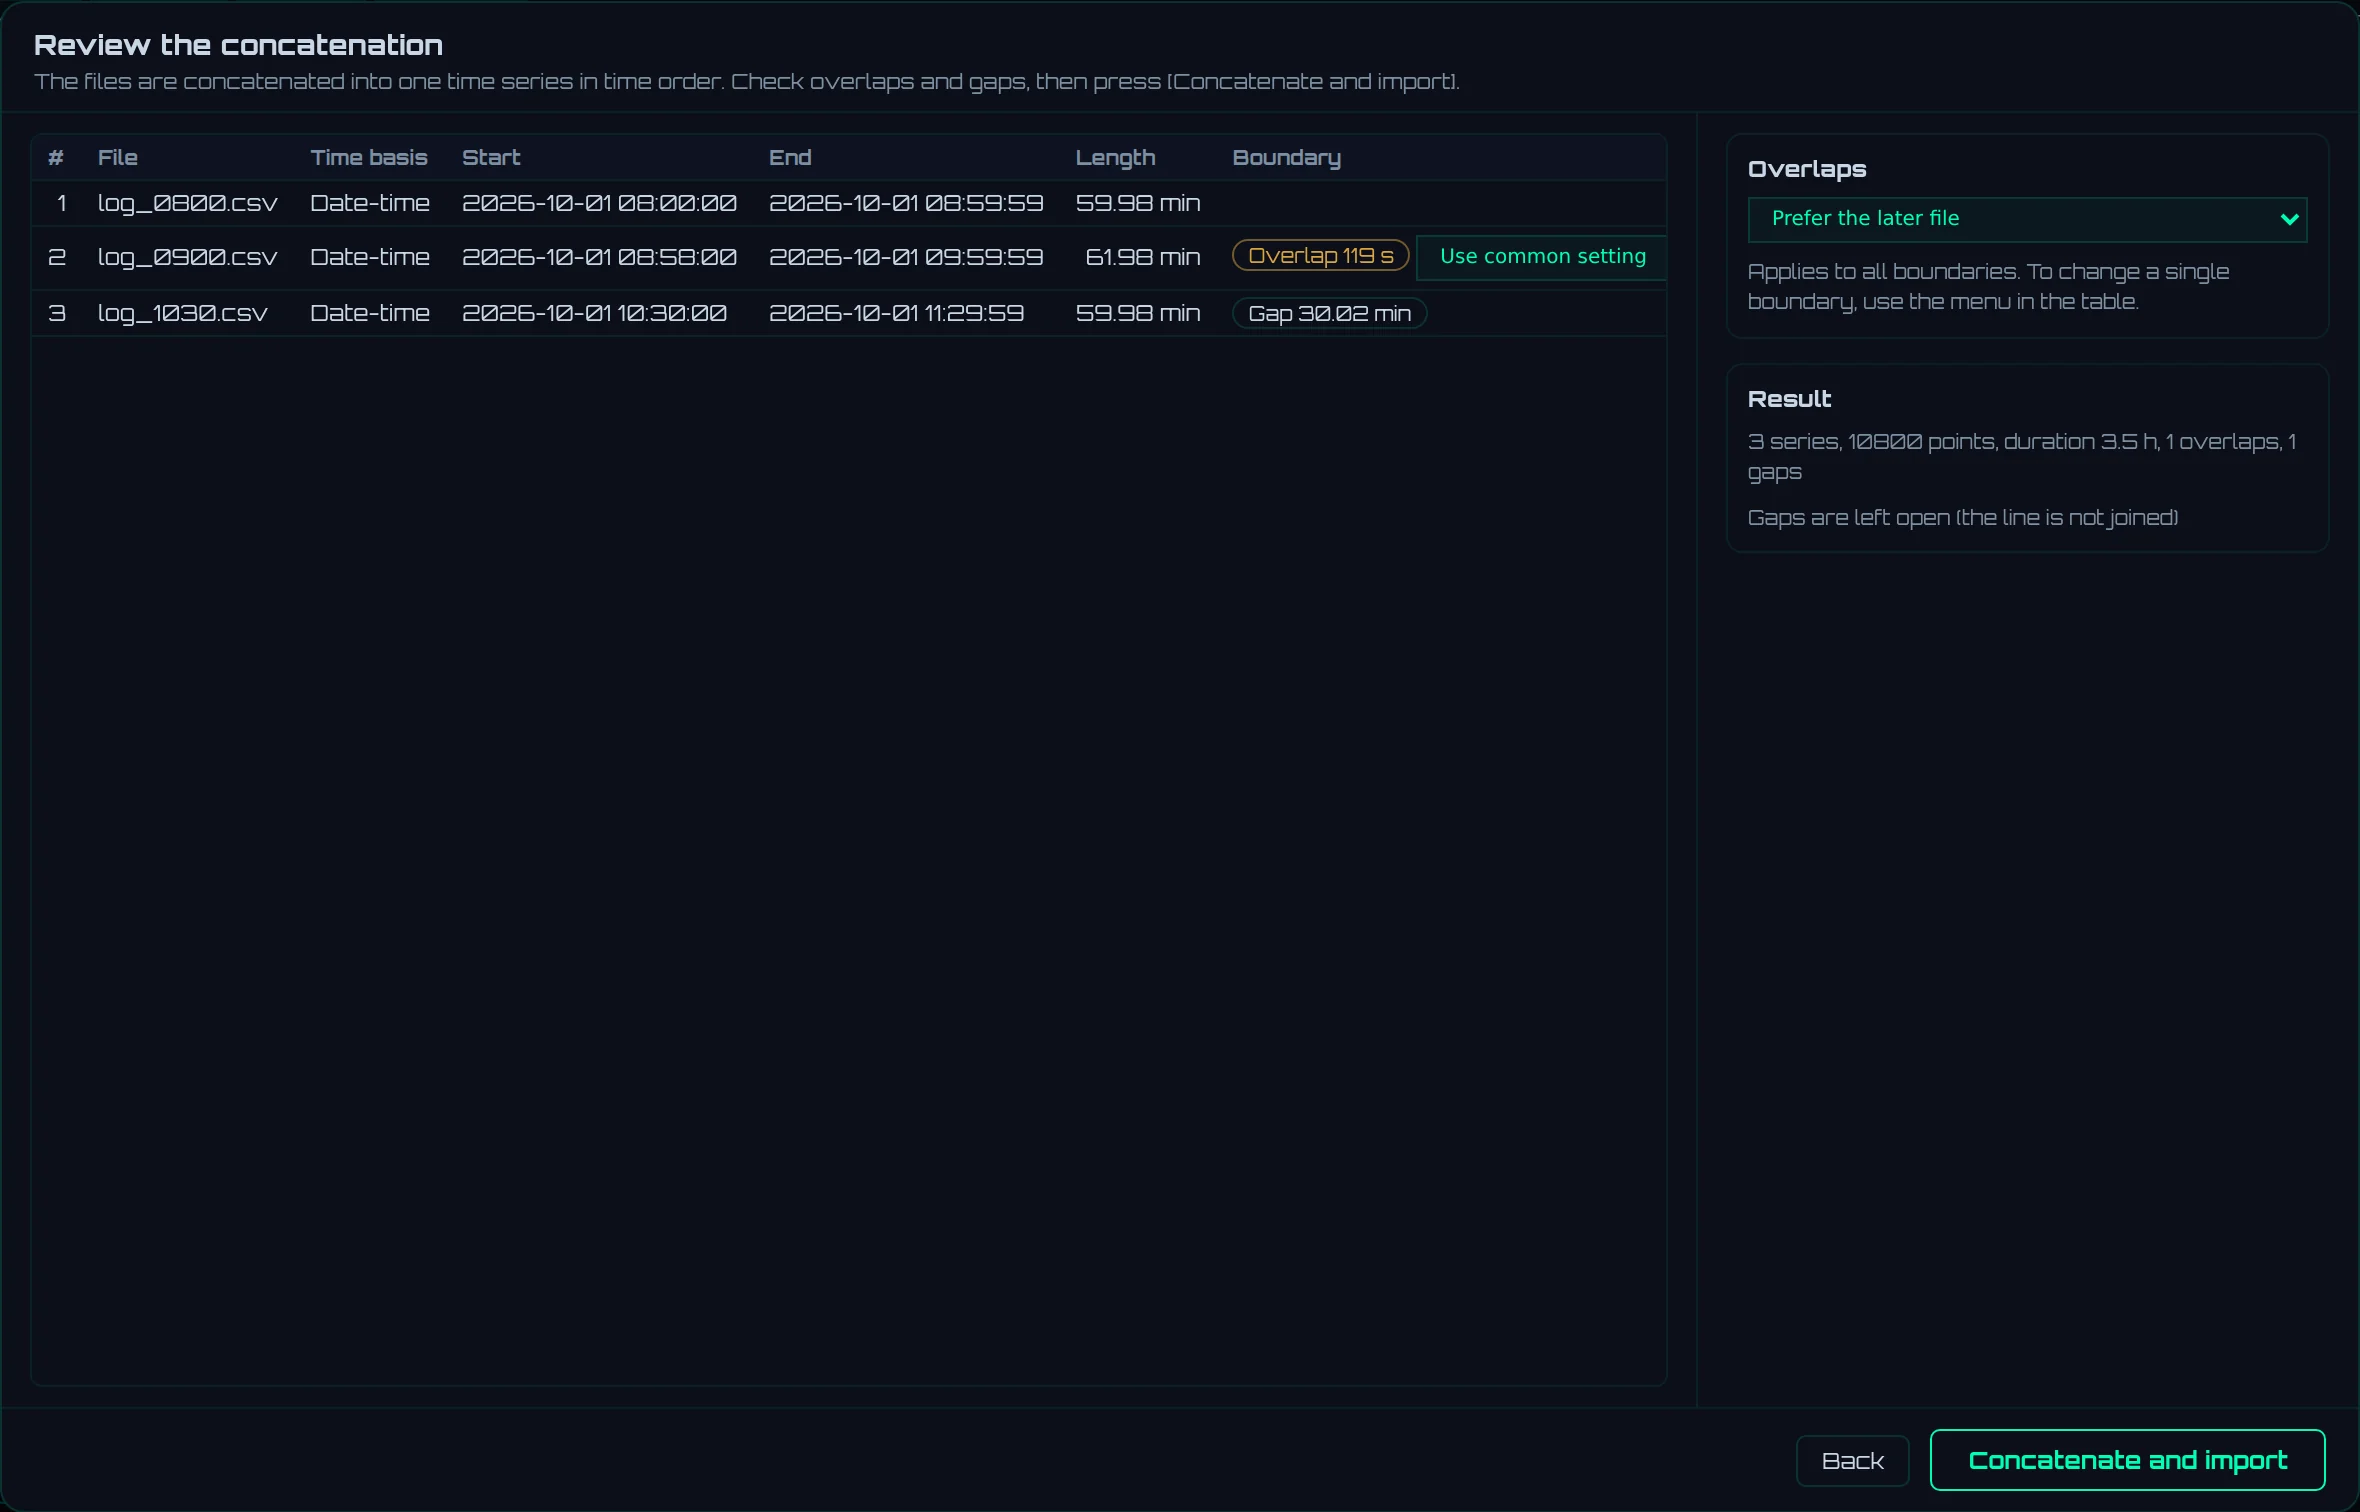
Task: Click start time 2026-10-01 08:58:00
Action: (x=599, y=258)
